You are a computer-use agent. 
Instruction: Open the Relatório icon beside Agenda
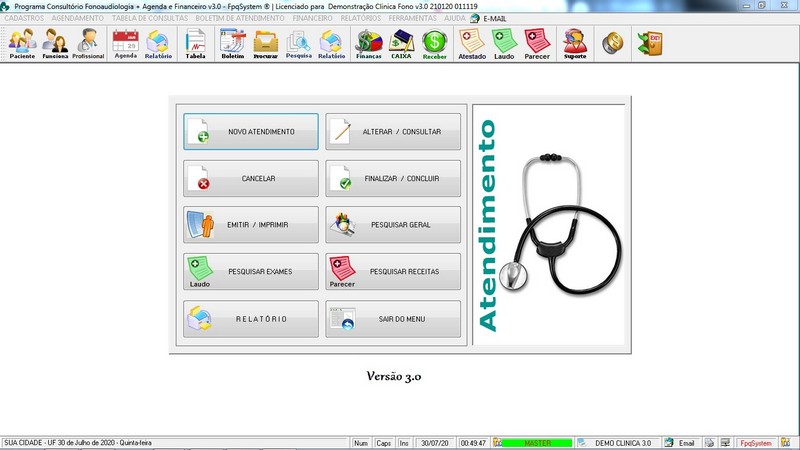[158, 44]
